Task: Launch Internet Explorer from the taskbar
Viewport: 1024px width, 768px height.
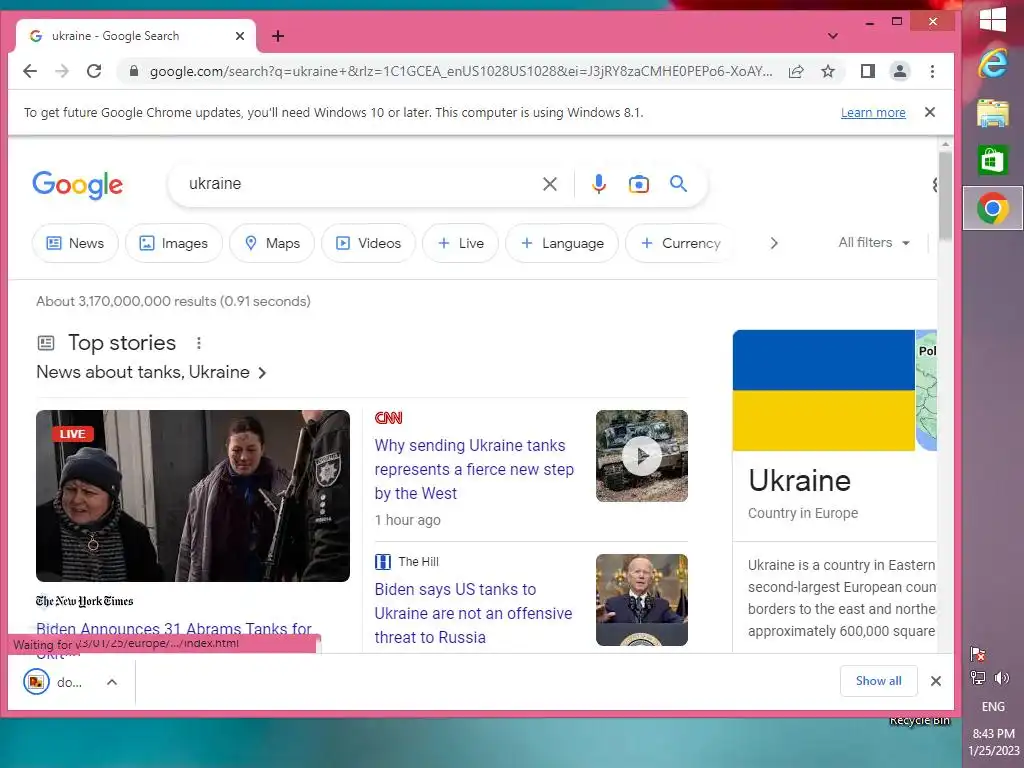Action: [x=993, y=64]
